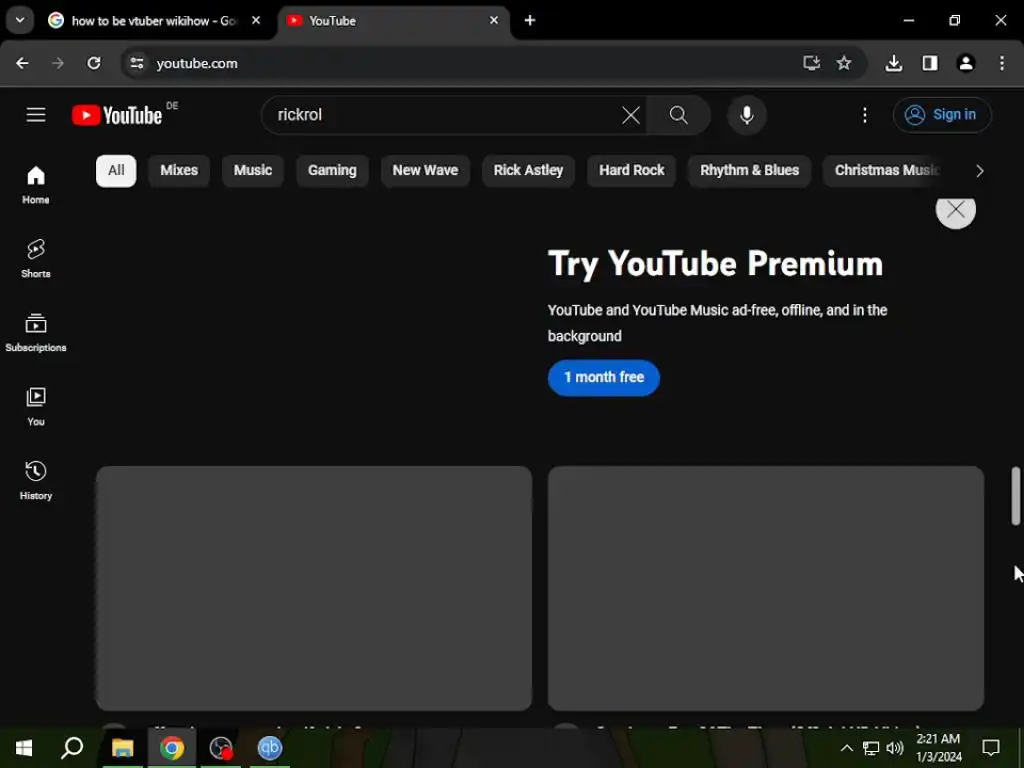Open the volume control in system tray
Image resolution: width=1024 pixels, height=768 pixels.
coord(895,748)
